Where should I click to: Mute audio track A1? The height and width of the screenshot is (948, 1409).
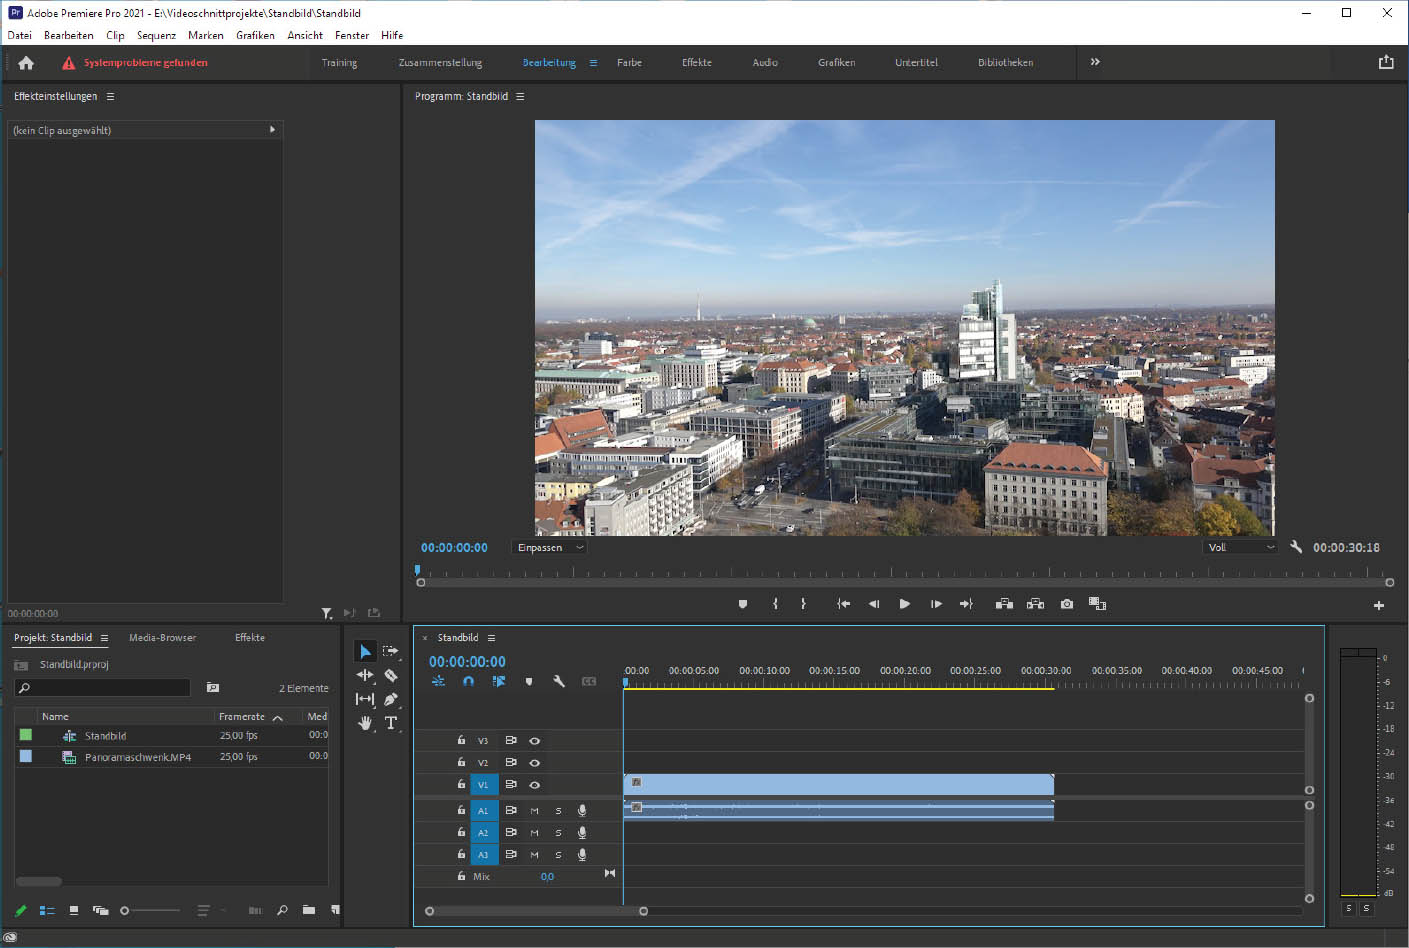(534, 811)
